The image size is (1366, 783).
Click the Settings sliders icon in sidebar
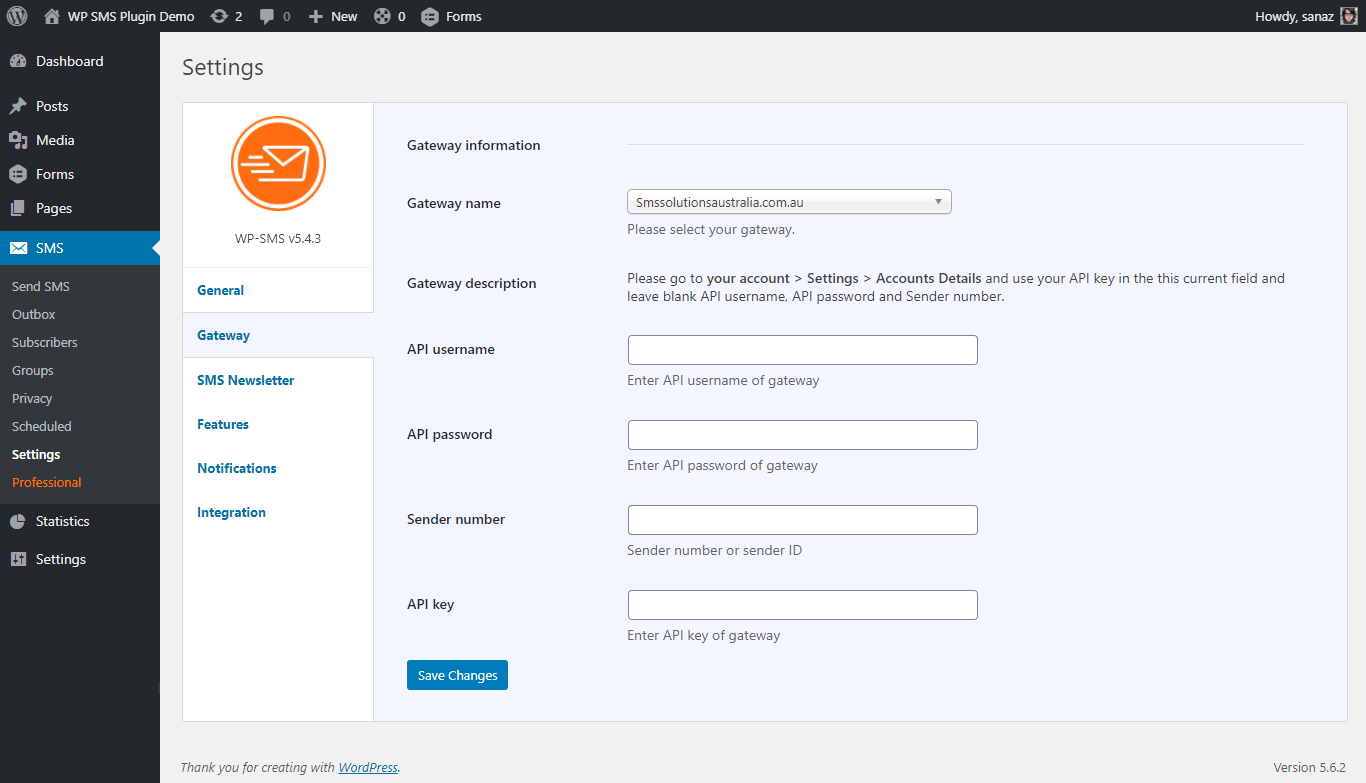click(x=18, y=559)
